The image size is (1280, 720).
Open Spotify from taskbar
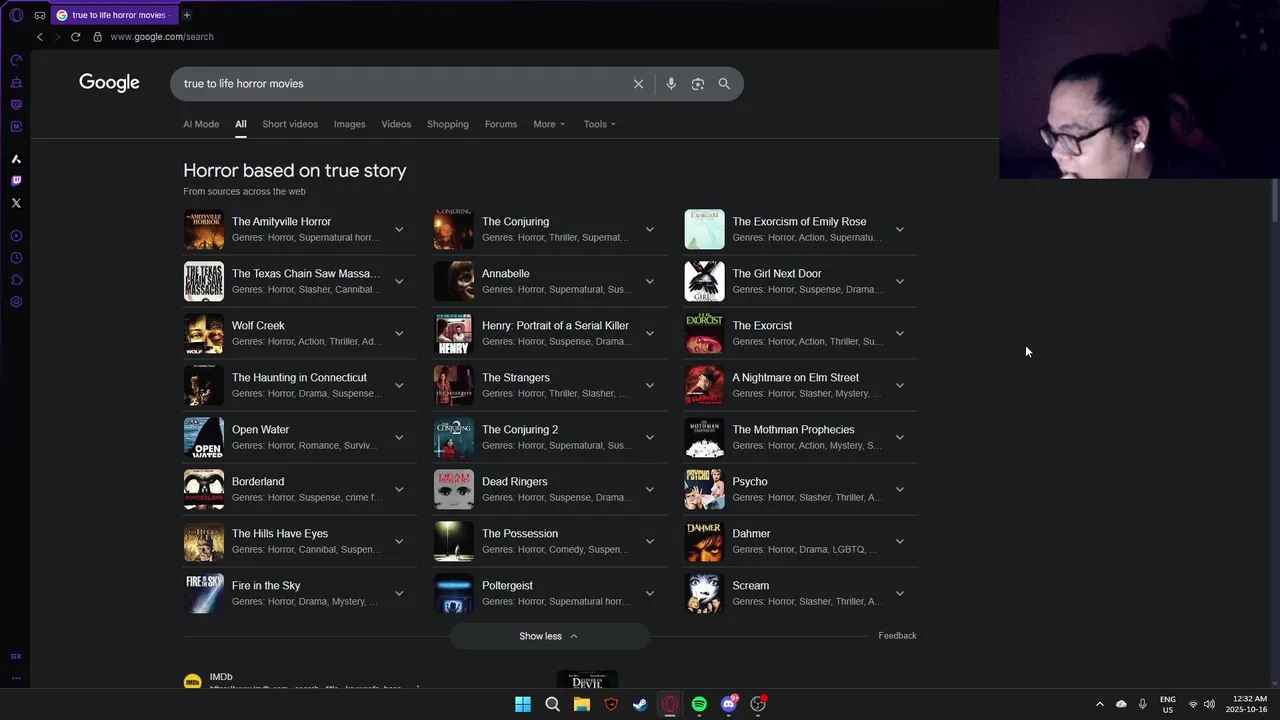coord(699,704)
